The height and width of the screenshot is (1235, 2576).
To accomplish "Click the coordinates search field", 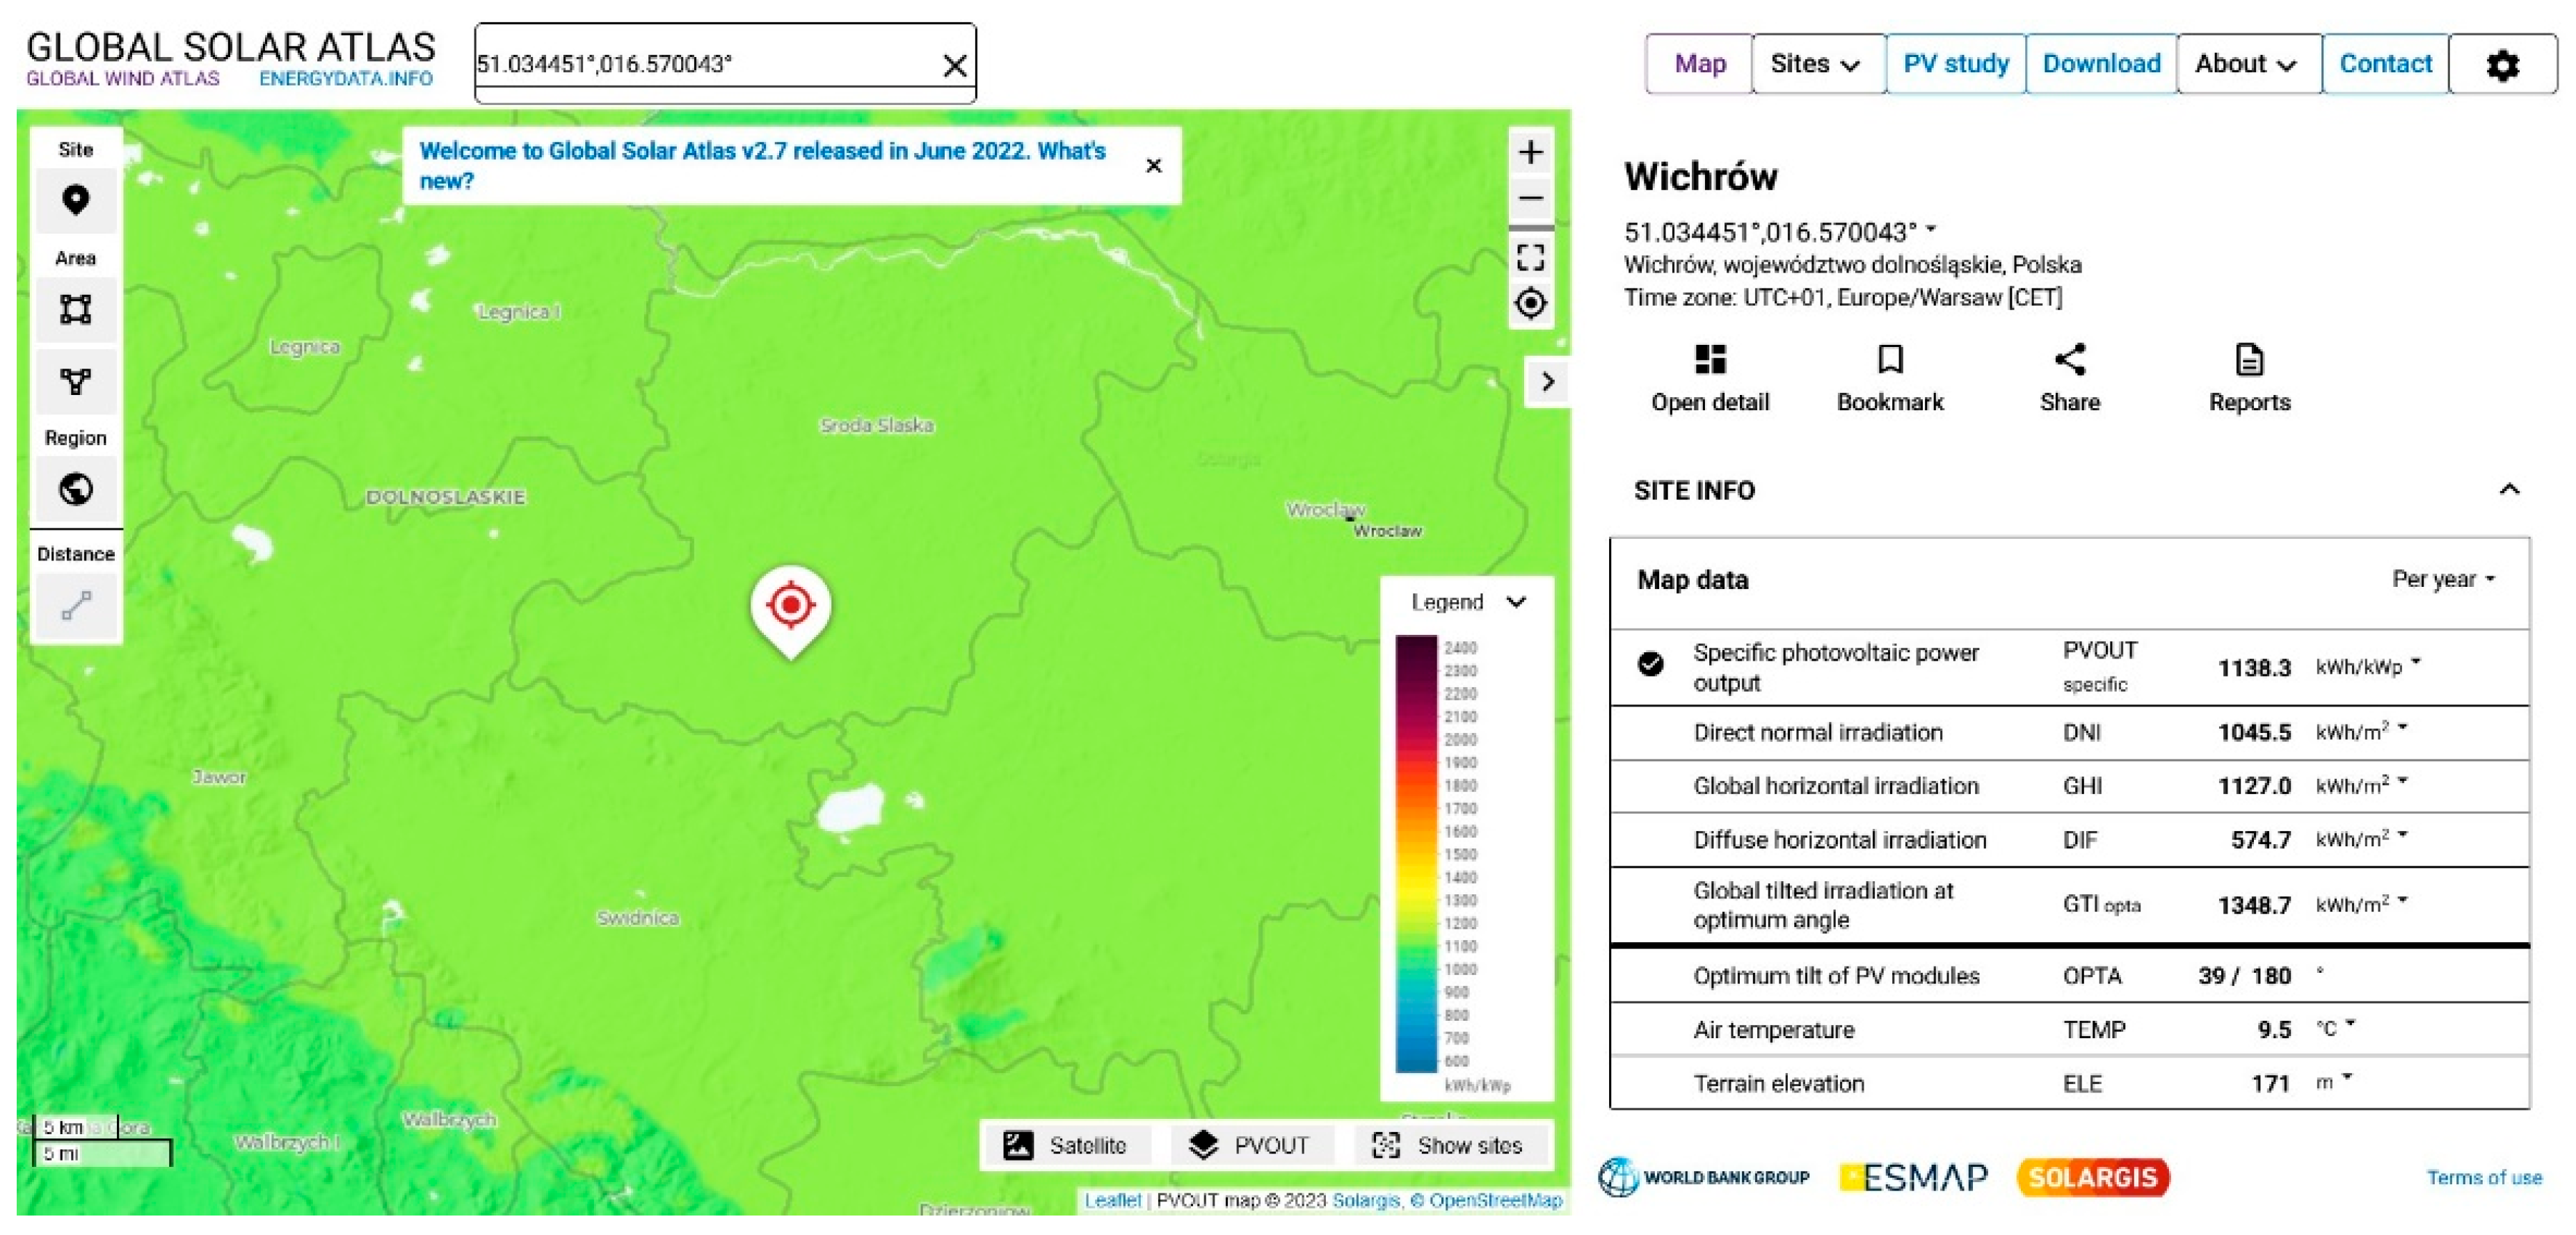I will [700, 64].
